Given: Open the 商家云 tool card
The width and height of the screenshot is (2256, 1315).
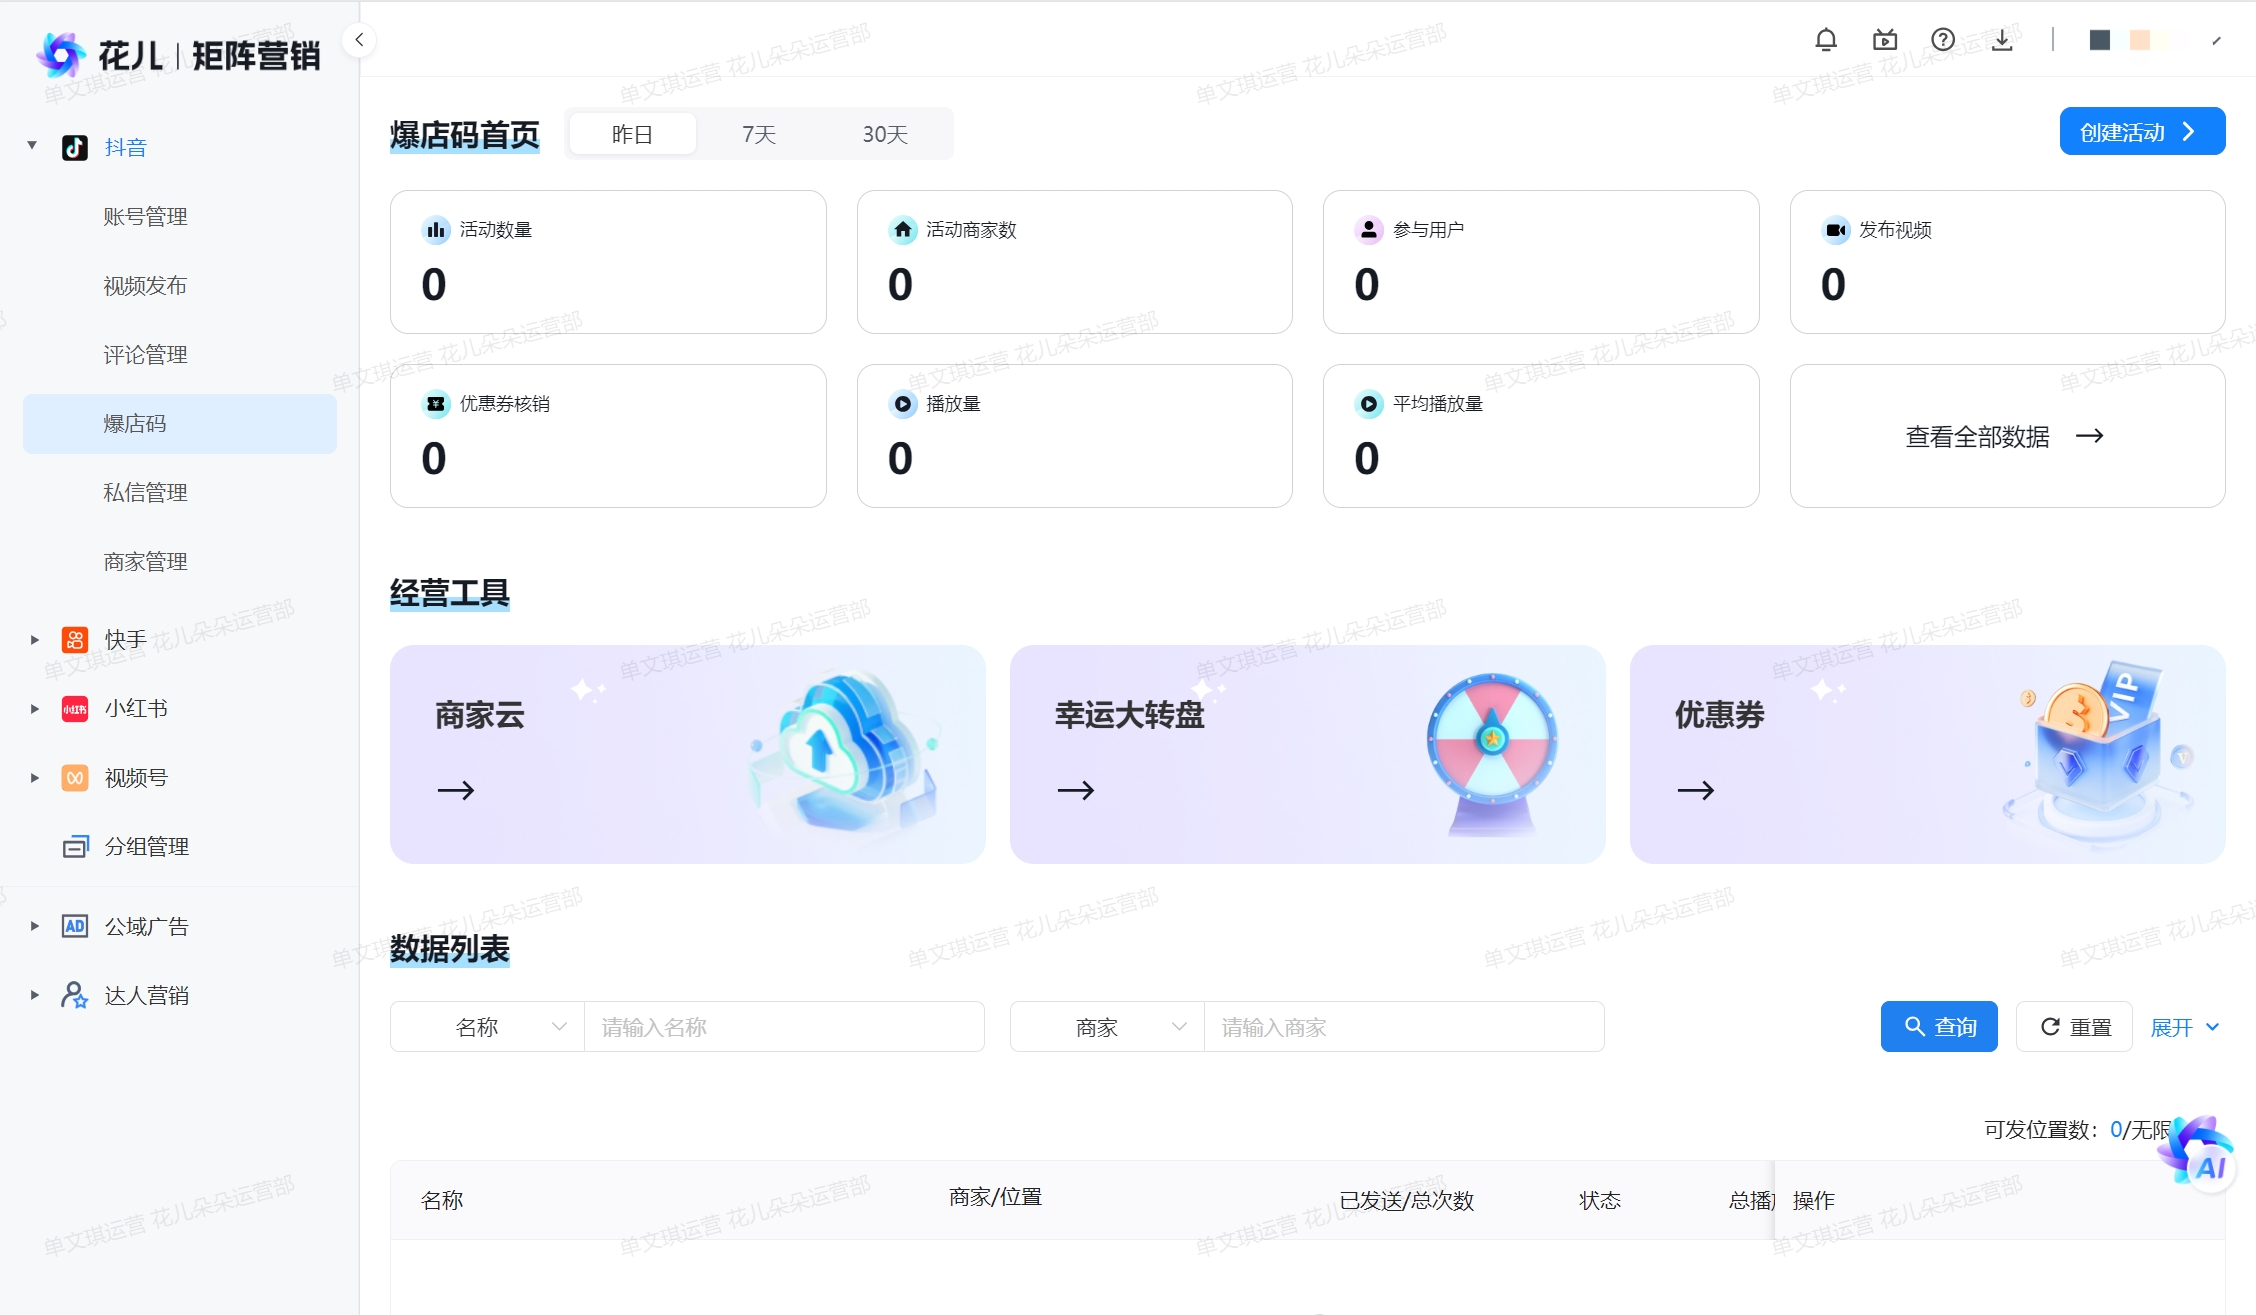Looking at the screenshot, I should pyautogui.click(x=688, y=754).
